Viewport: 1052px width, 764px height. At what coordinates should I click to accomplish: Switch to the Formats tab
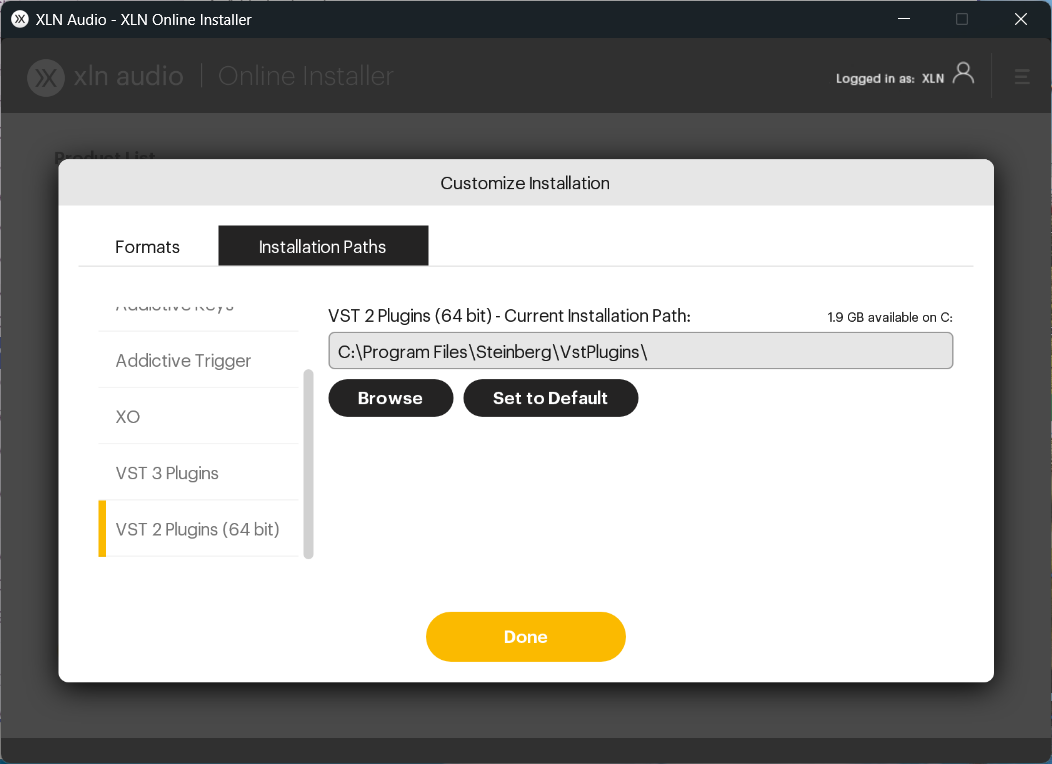pos(148,247)
